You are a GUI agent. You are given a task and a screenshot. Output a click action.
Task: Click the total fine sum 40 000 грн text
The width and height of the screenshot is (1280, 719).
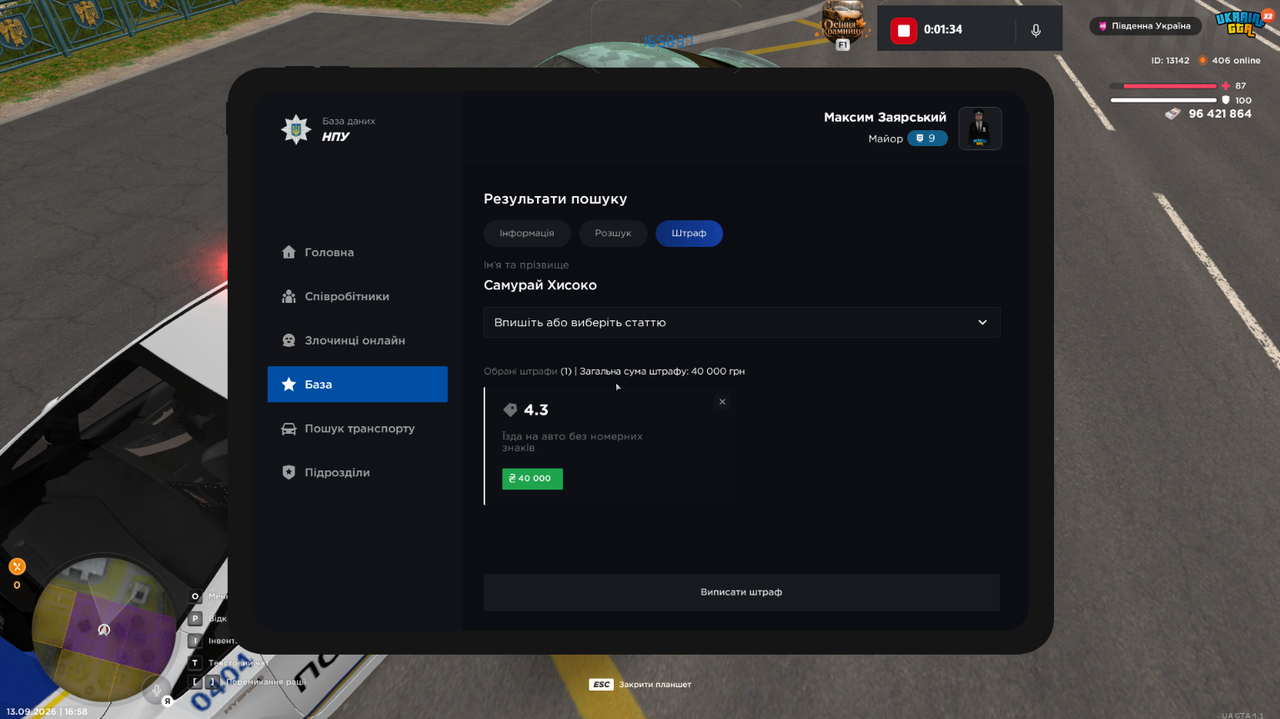[x=662, y=371]
